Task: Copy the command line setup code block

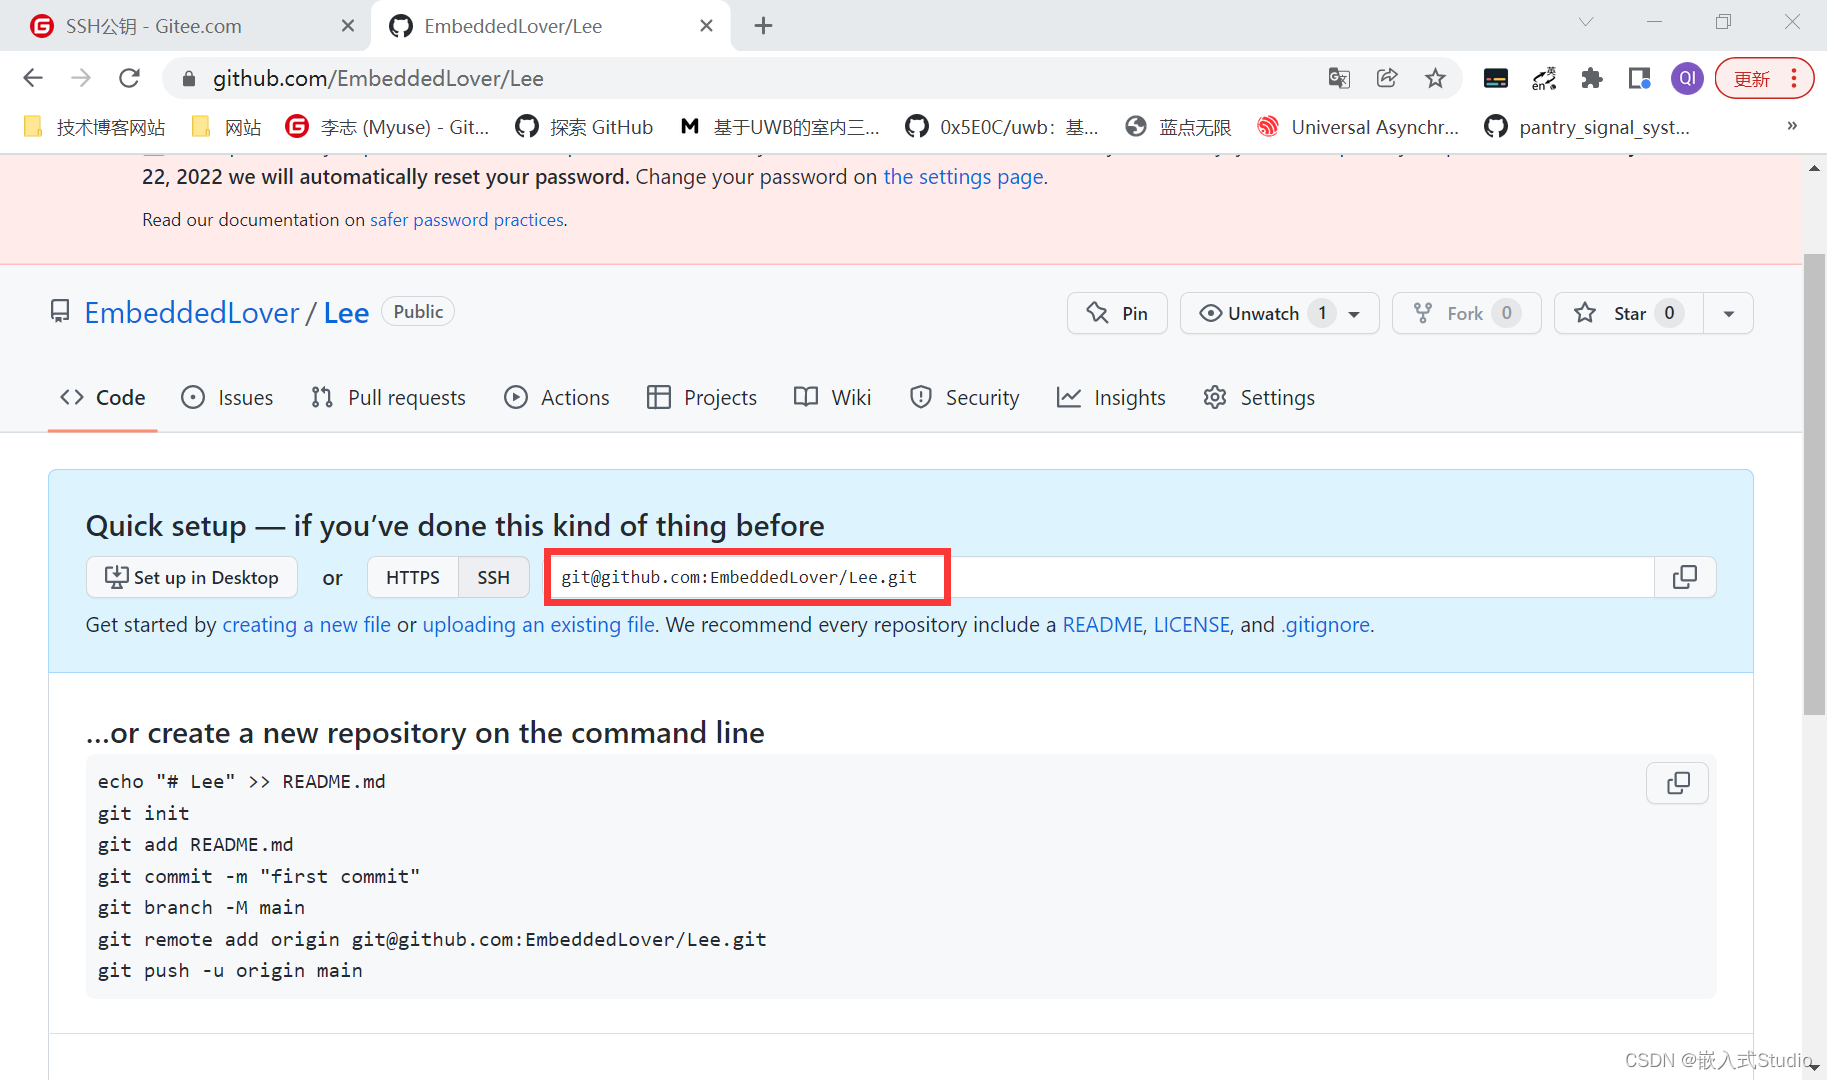Action: click(1678, 783)
